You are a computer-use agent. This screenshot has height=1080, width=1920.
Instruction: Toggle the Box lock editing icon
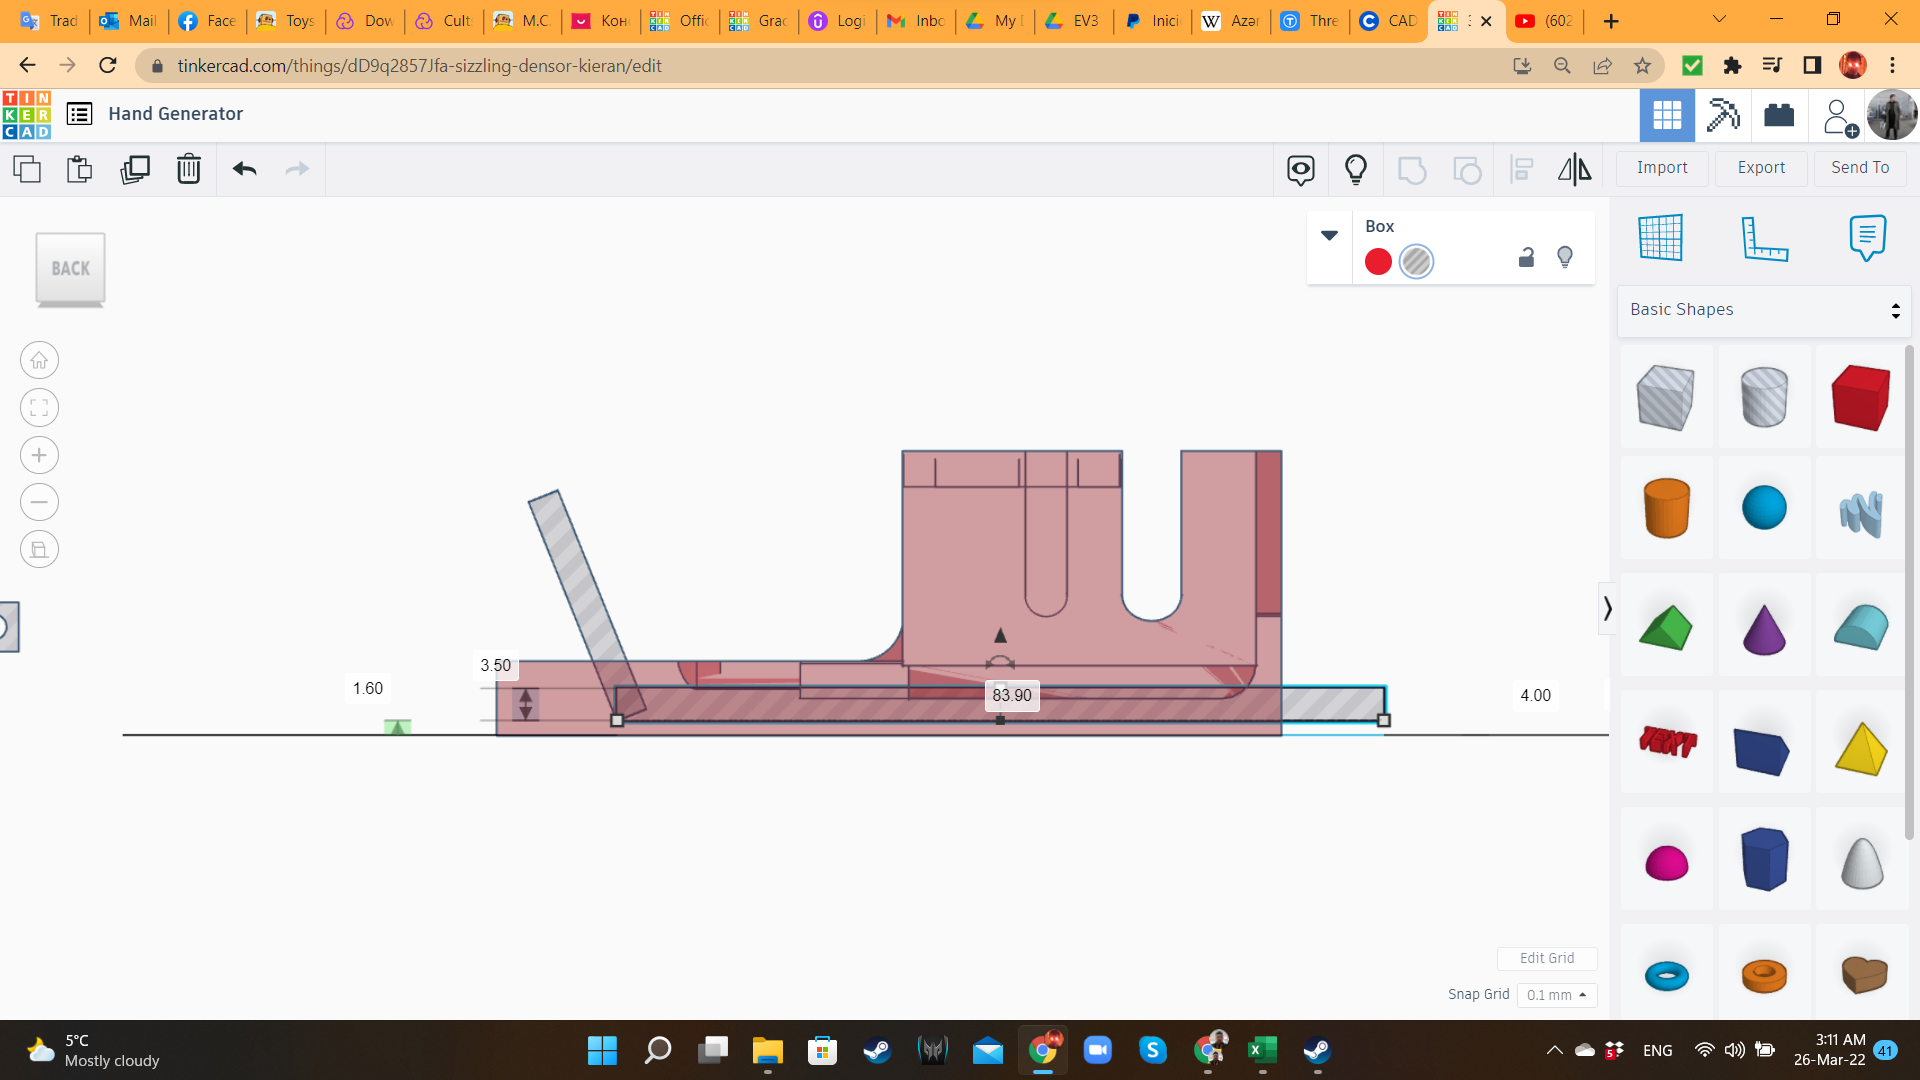pyautogui.click(x=1526, y=258)
